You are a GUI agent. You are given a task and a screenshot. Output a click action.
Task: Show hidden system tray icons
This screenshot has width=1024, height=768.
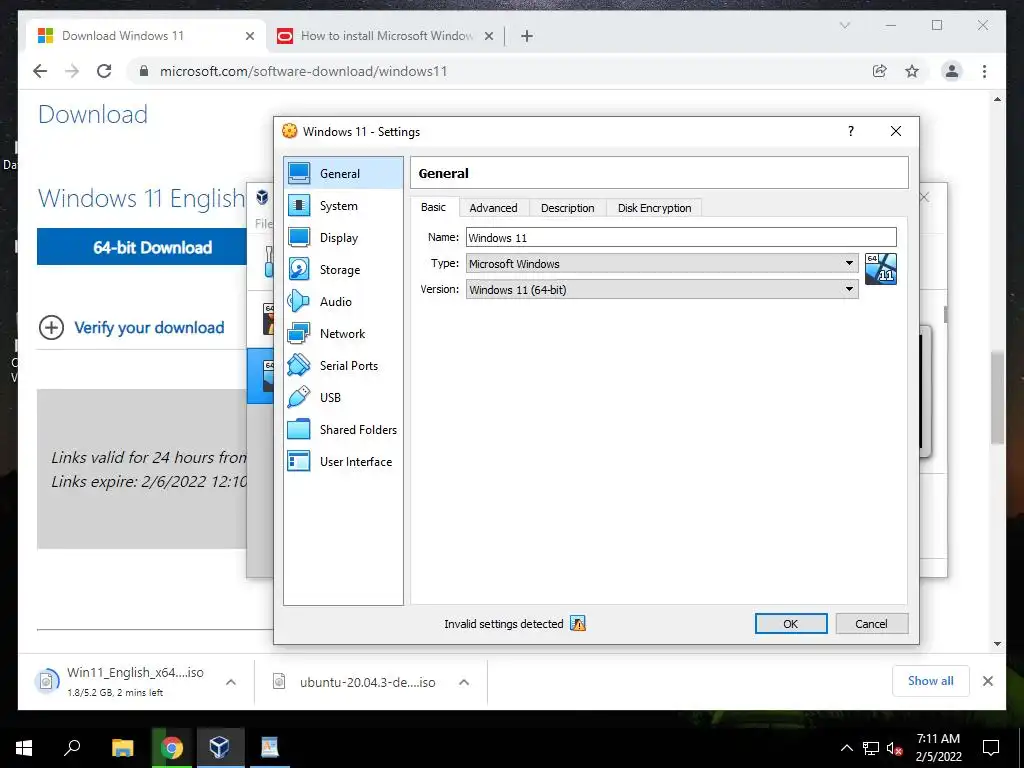pyautogui.click(x=846, y=748)
